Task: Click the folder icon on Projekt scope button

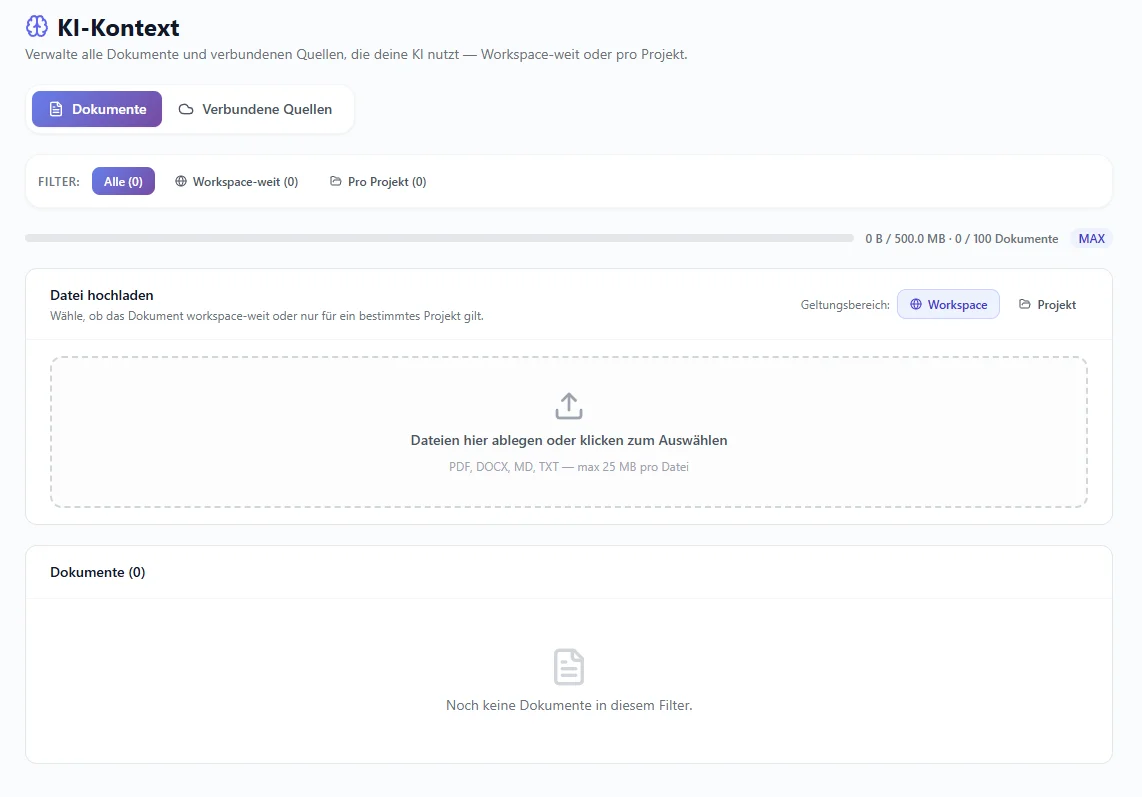Action: coord(1025,304)
